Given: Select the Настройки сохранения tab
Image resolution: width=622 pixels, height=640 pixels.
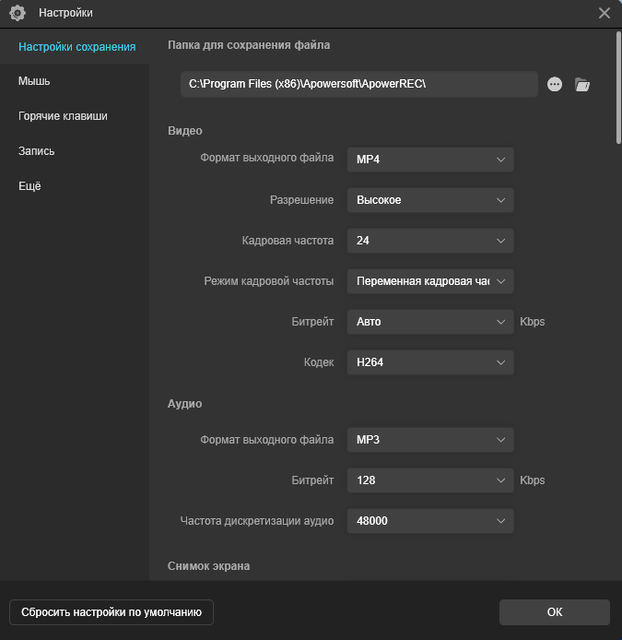Looking at the screenshot, I should (77, 46).
